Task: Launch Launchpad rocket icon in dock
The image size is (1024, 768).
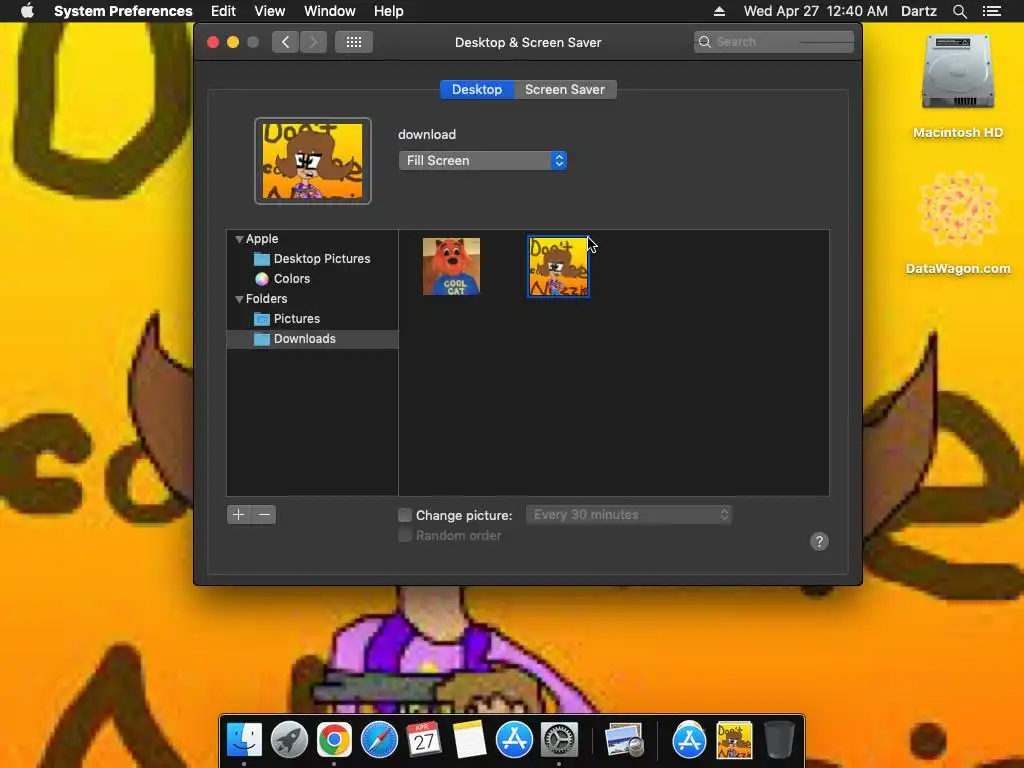Action: click(289, 740)
